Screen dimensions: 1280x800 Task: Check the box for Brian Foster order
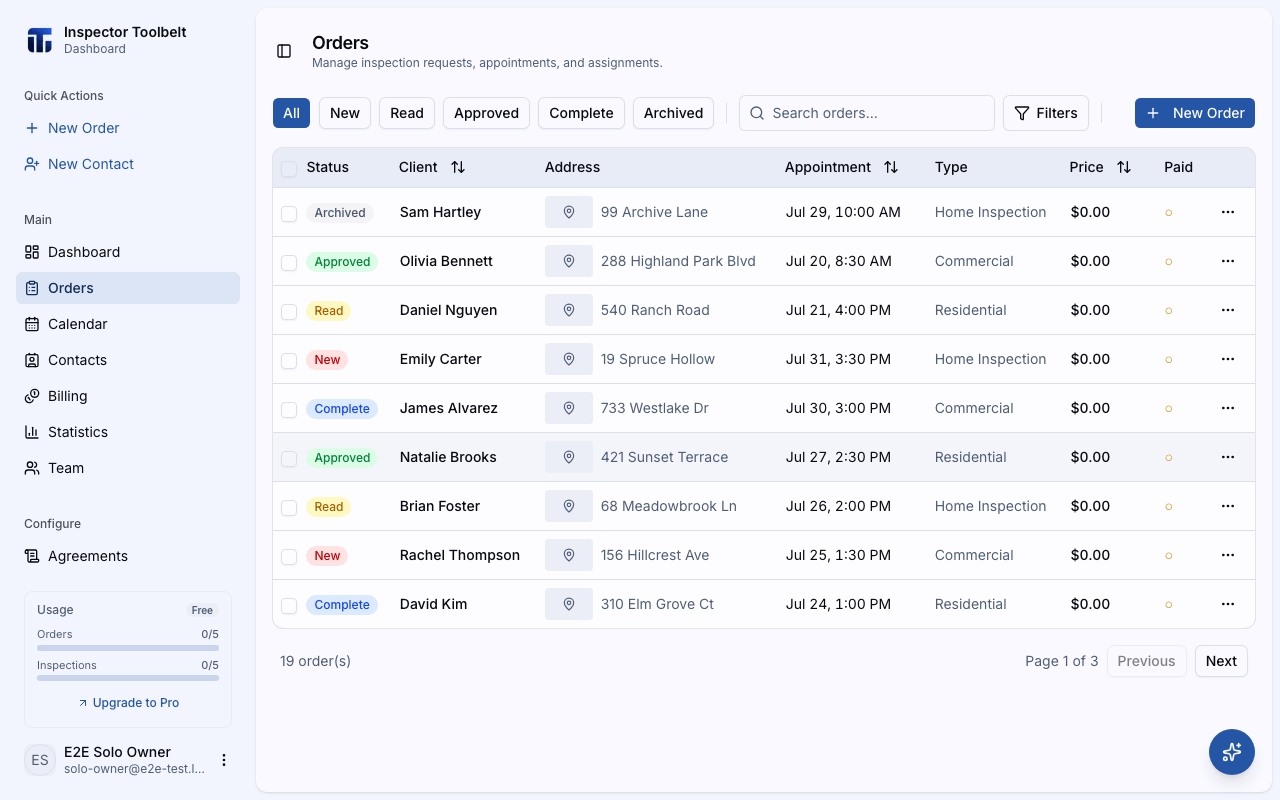[289, 507]
